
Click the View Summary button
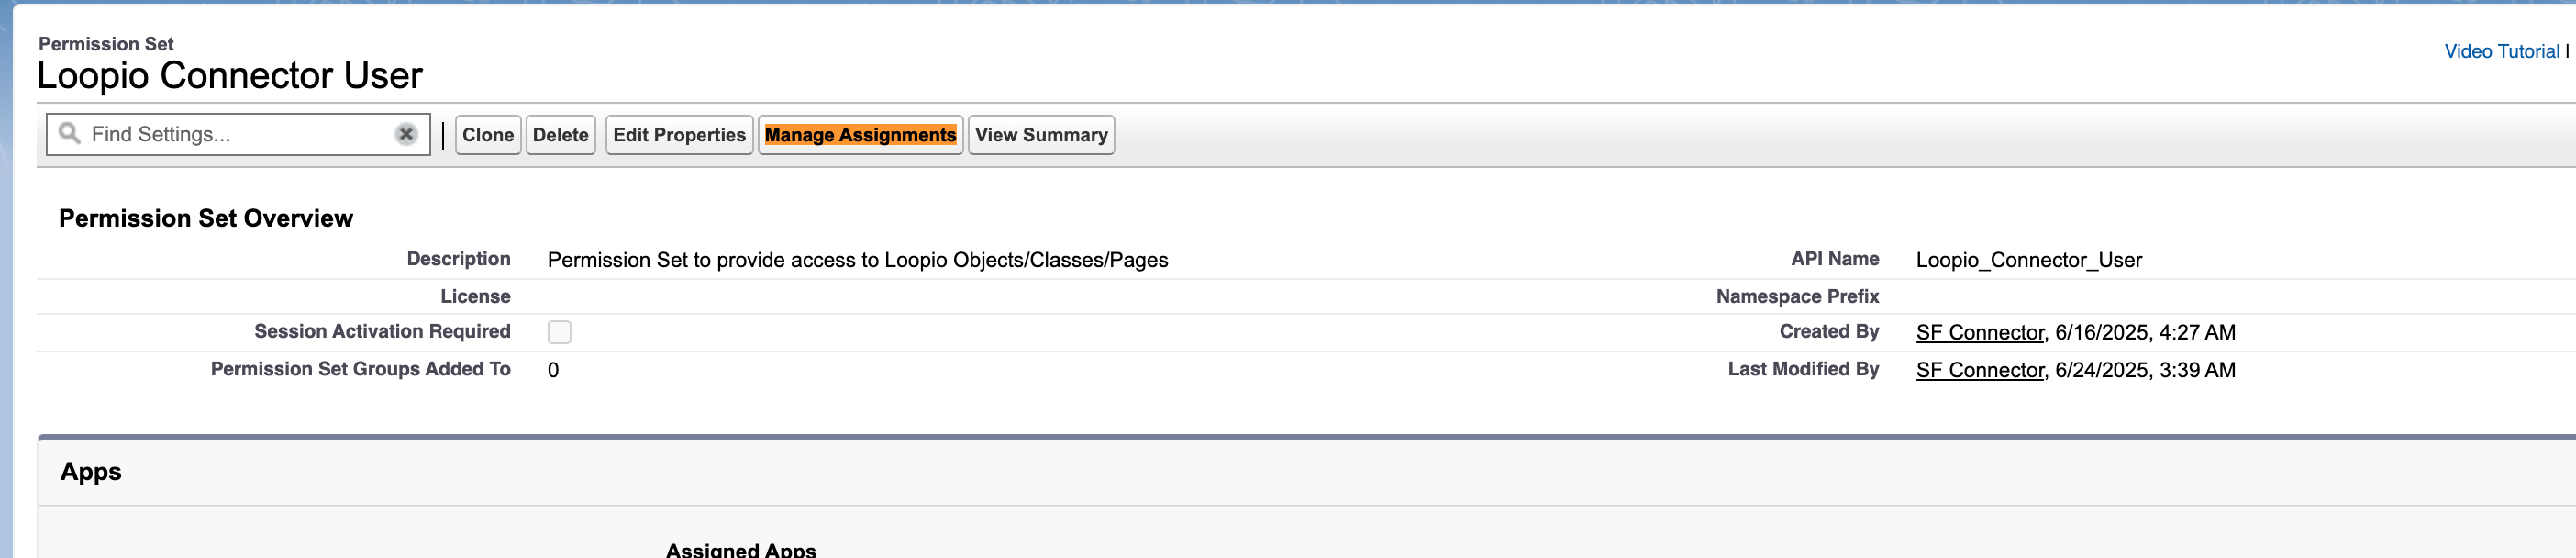coord(1041,135)
